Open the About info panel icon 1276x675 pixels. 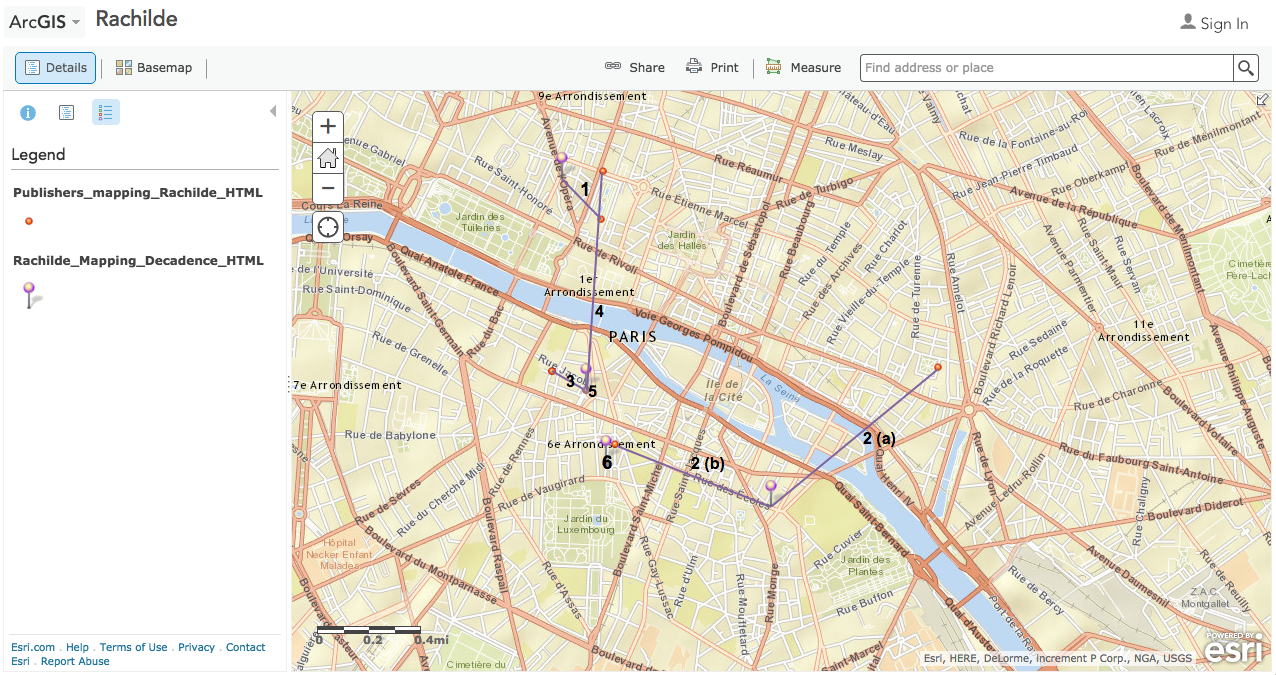(x=28, y=113)
